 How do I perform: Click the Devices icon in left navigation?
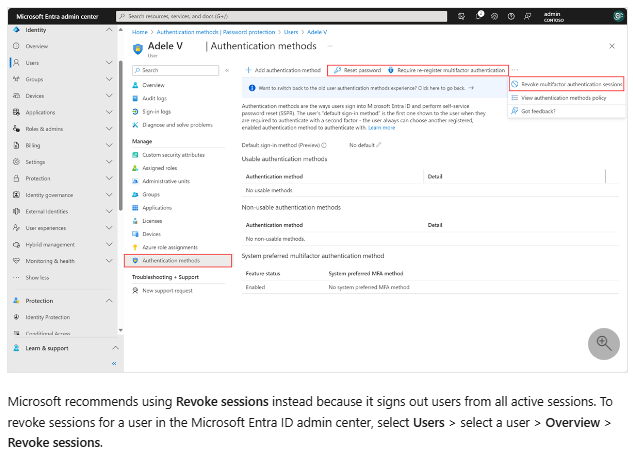click(x=16, y=96)
